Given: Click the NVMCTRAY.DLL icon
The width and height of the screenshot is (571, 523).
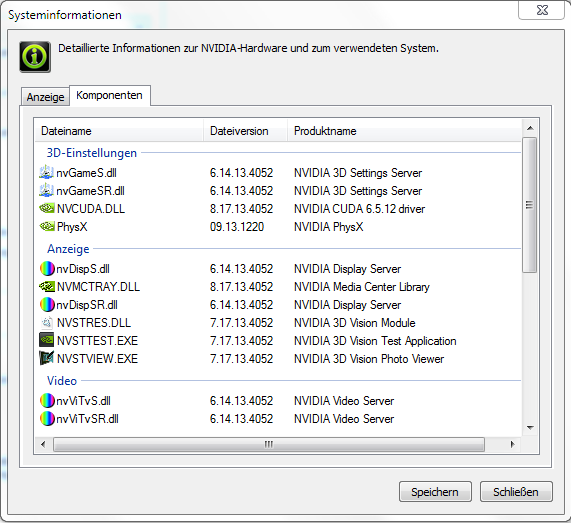Looking at the screenshot, I should click(x=47, y=287).
